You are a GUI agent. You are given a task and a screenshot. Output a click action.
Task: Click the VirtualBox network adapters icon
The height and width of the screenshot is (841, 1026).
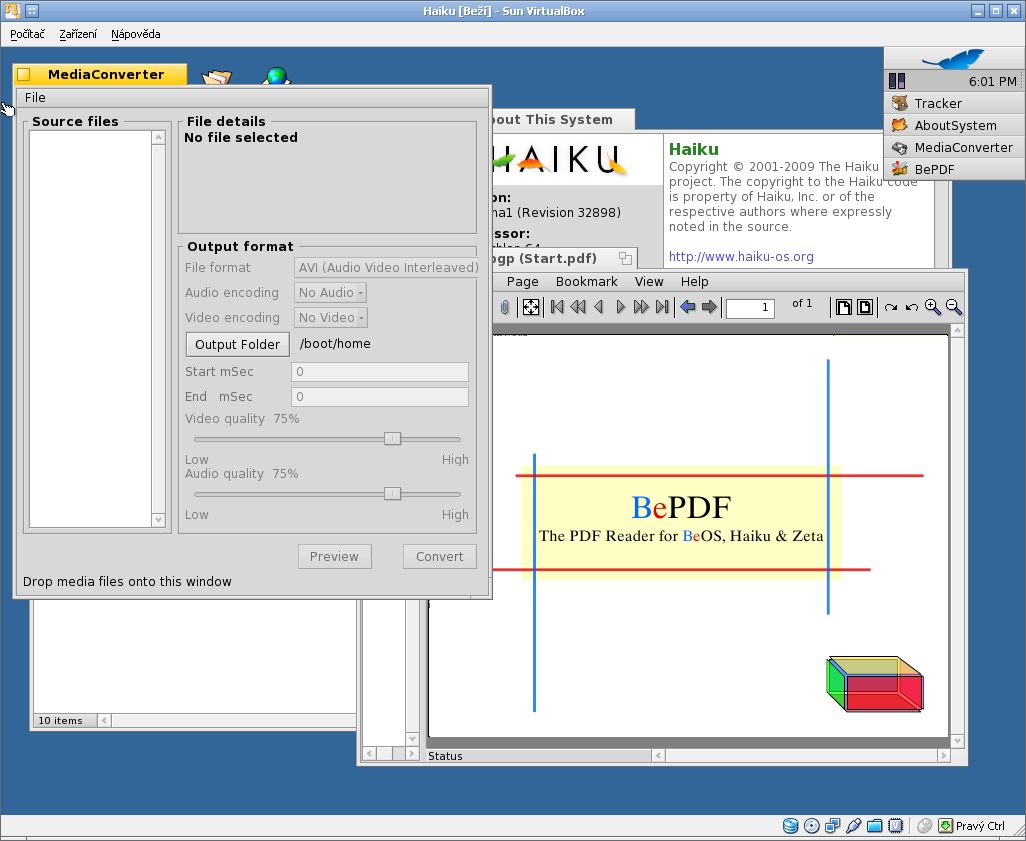point(832,826)
